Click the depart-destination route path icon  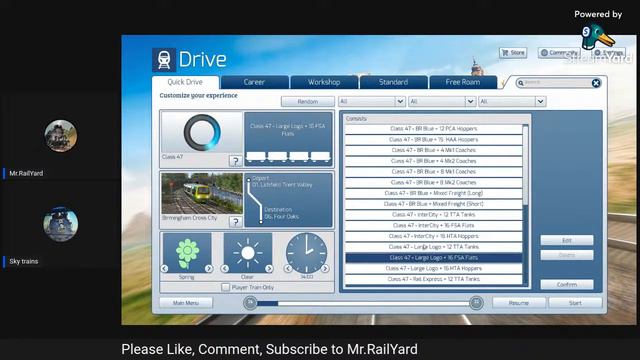tap(254, 200)
